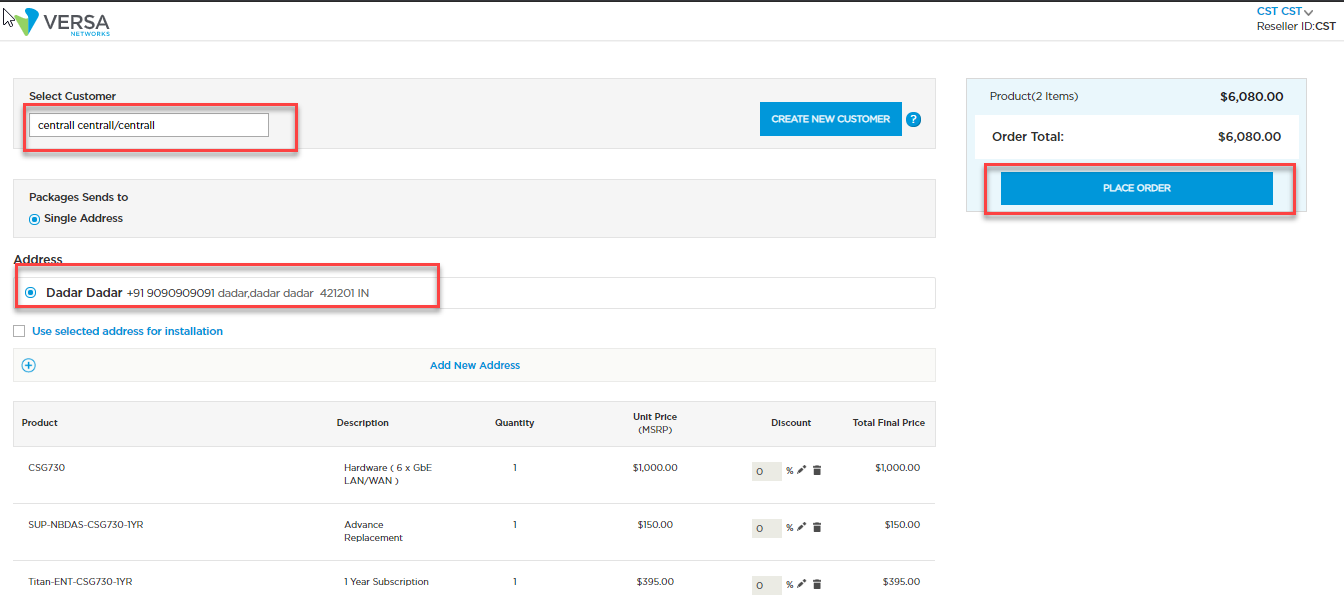Click the Order Total label

pyautogui.click(x=1028, y=137)
